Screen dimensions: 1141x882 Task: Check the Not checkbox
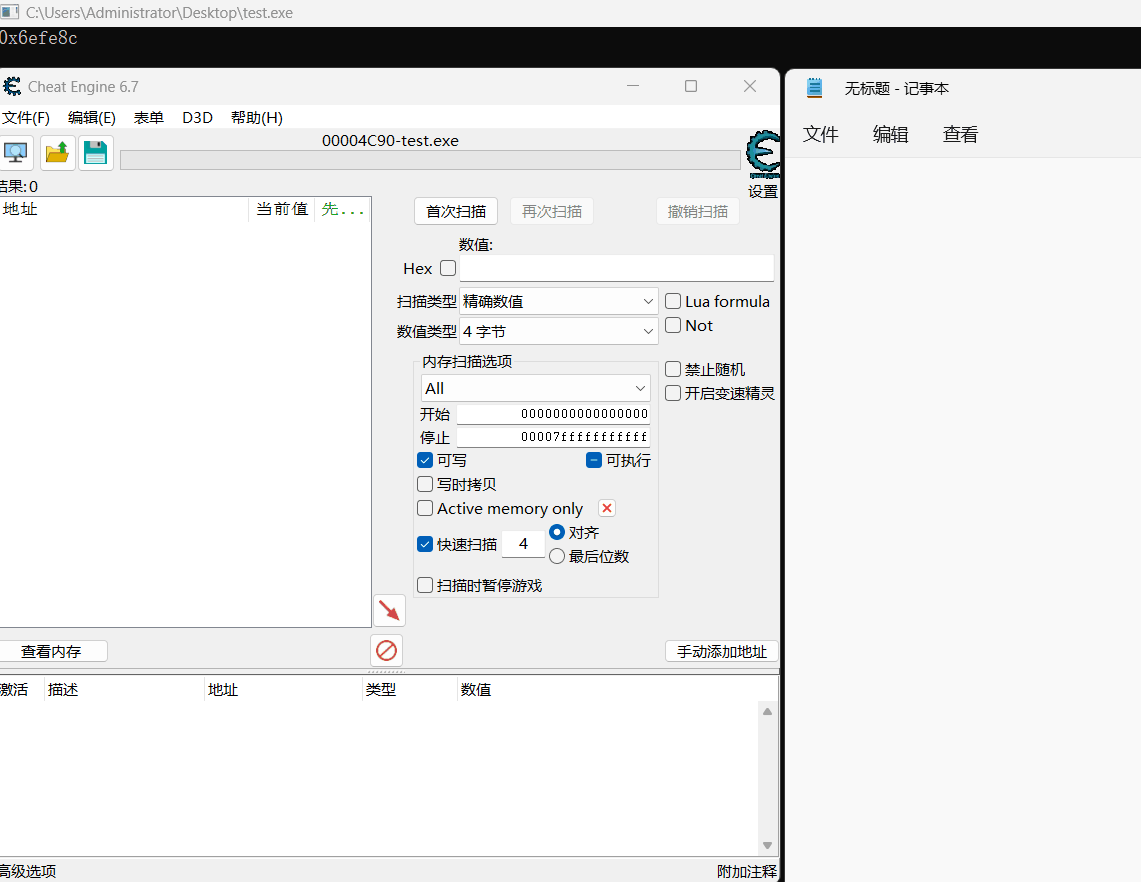tap(673, 325)
